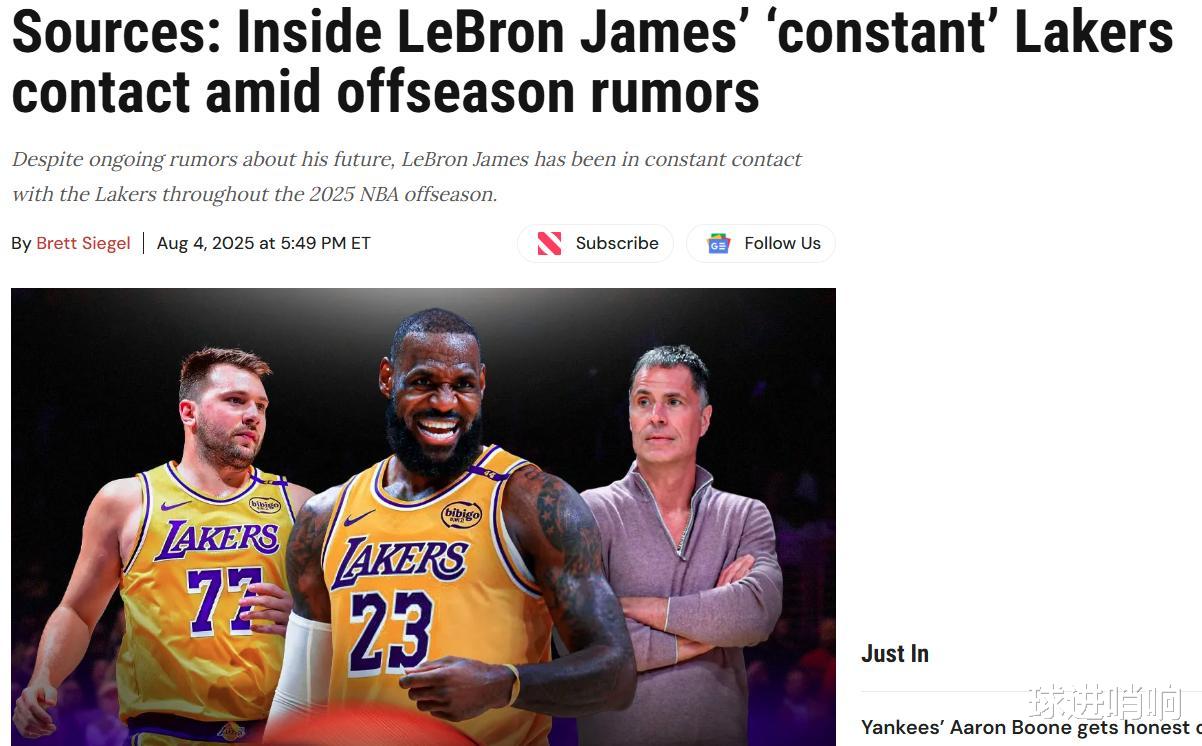This screenshot has height=746, width=1202.
Task: Click the Aug 4, 2025 timestamp
Action: pyautogui.click(x=264, y=243)
